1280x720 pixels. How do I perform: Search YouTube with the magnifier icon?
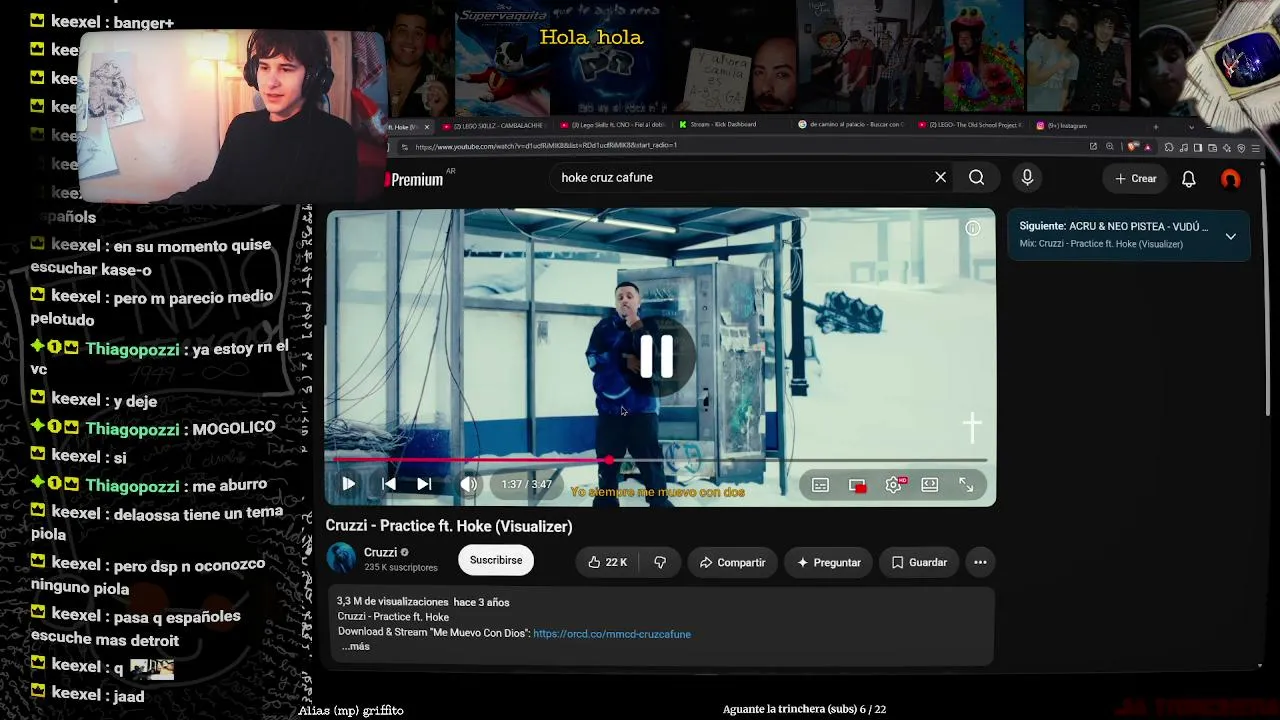pyautogui.click(x=977, y=177)
